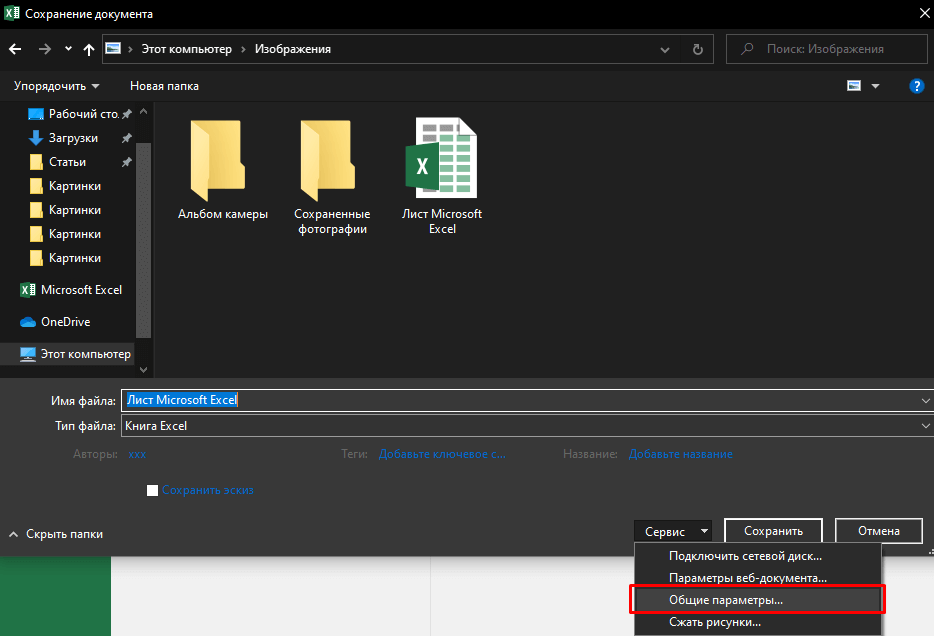Change view layout icon in toolbar

(x=855, y=86)
